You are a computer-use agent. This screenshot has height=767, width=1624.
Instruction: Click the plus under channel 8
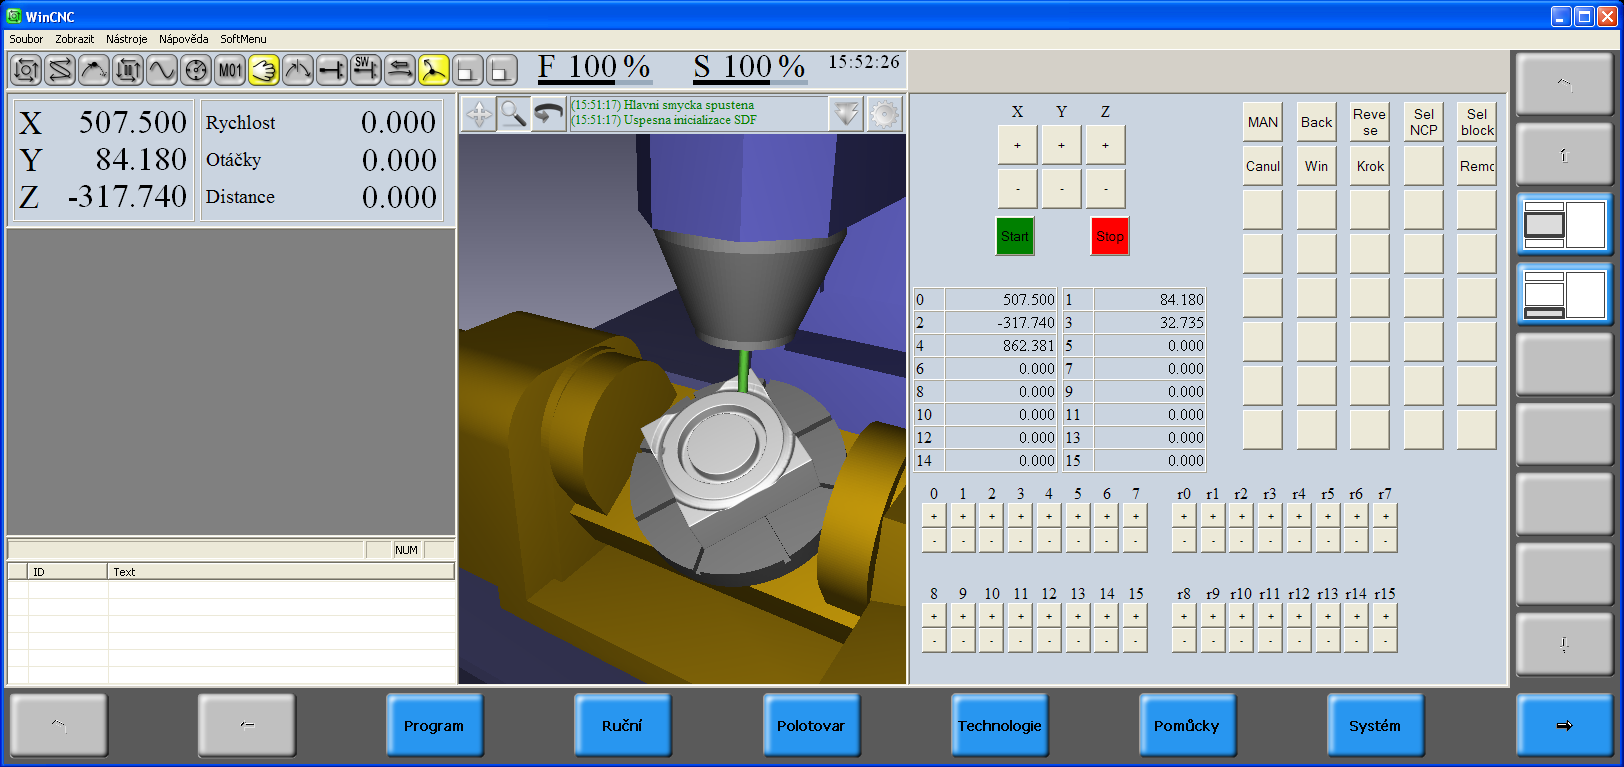click(x=934, y=616)
